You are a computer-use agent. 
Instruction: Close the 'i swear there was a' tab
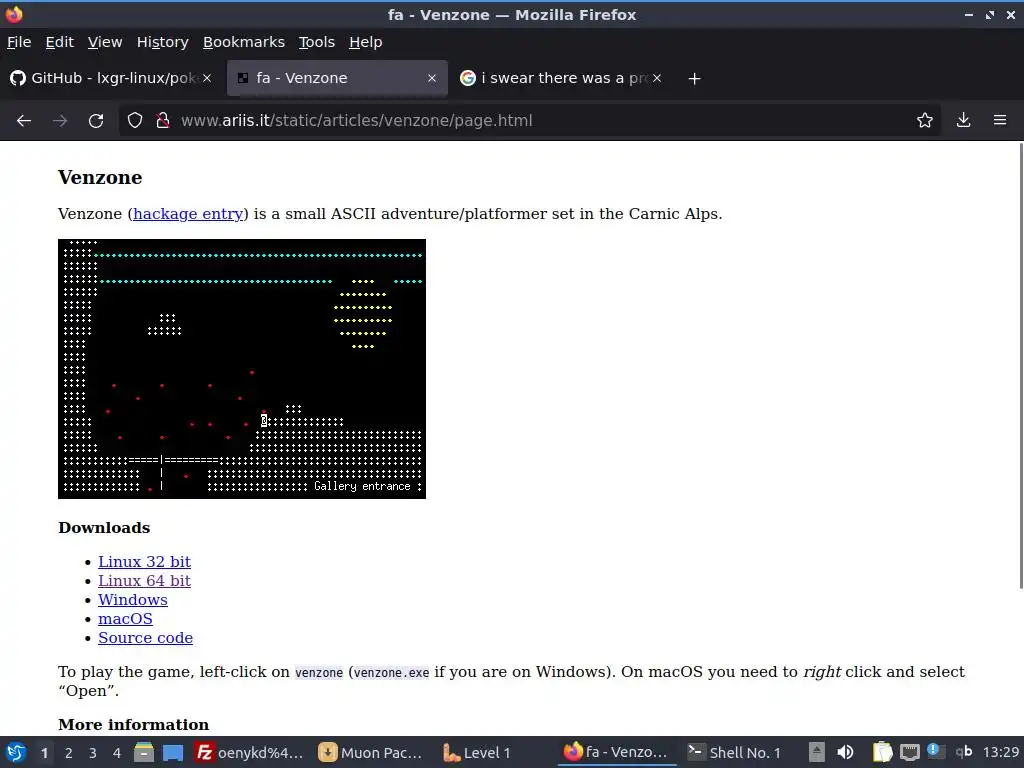pos(657,78)
